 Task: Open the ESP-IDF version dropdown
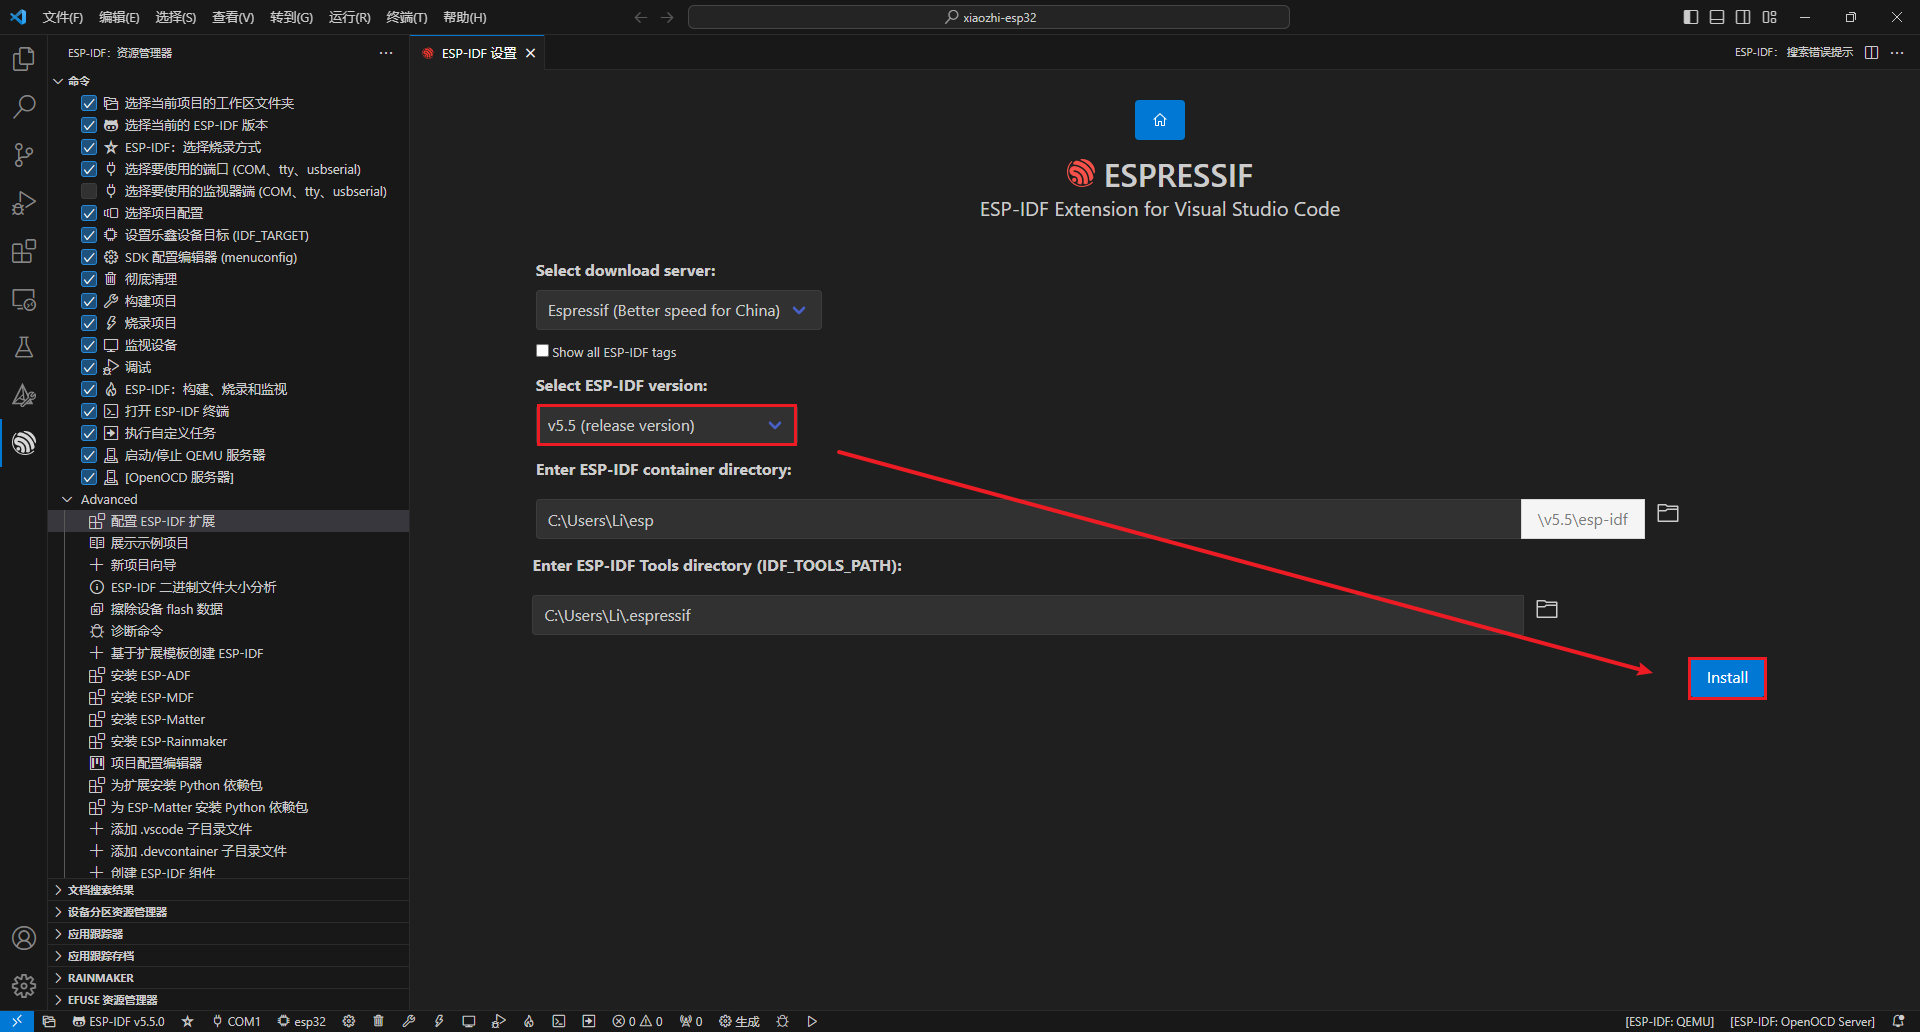(x=666, y=426)
